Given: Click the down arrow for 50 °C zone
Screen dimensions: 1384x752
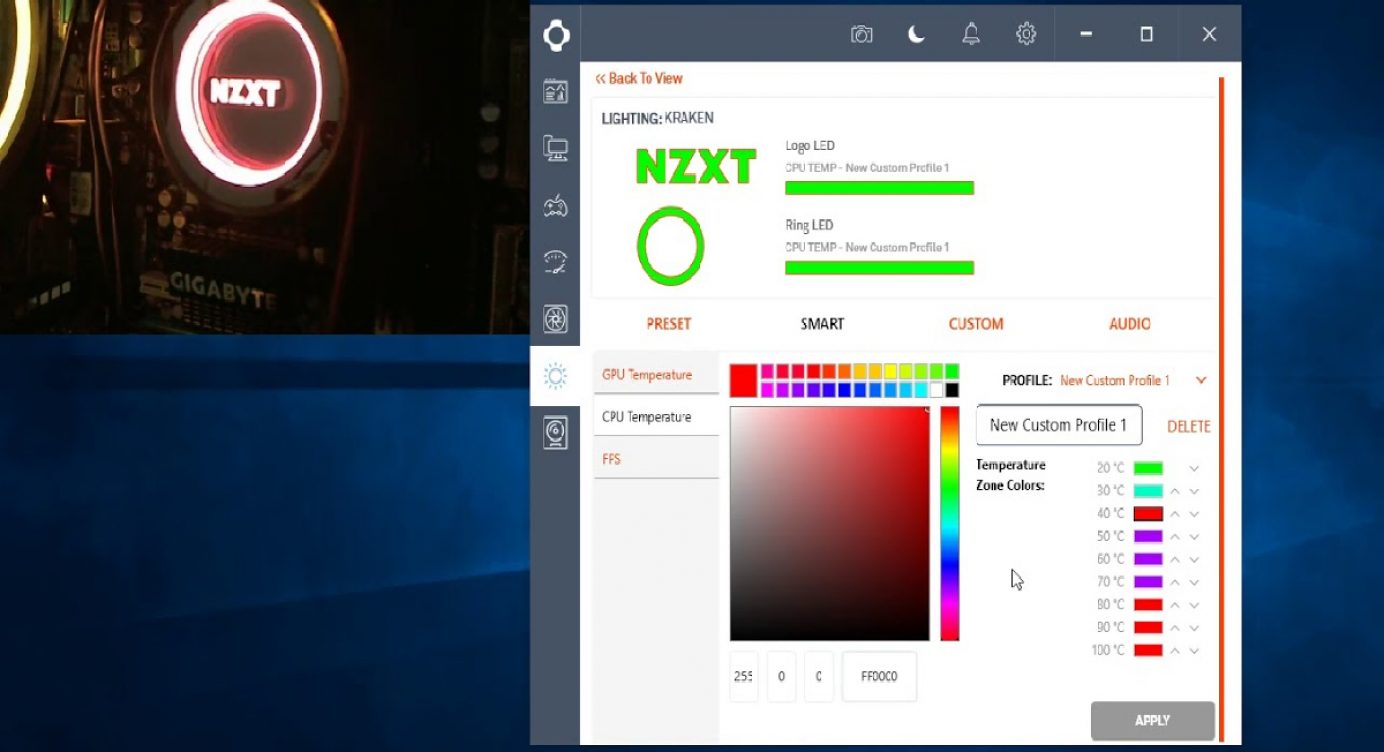Looking at the screenshot, I should point(1194,536).
